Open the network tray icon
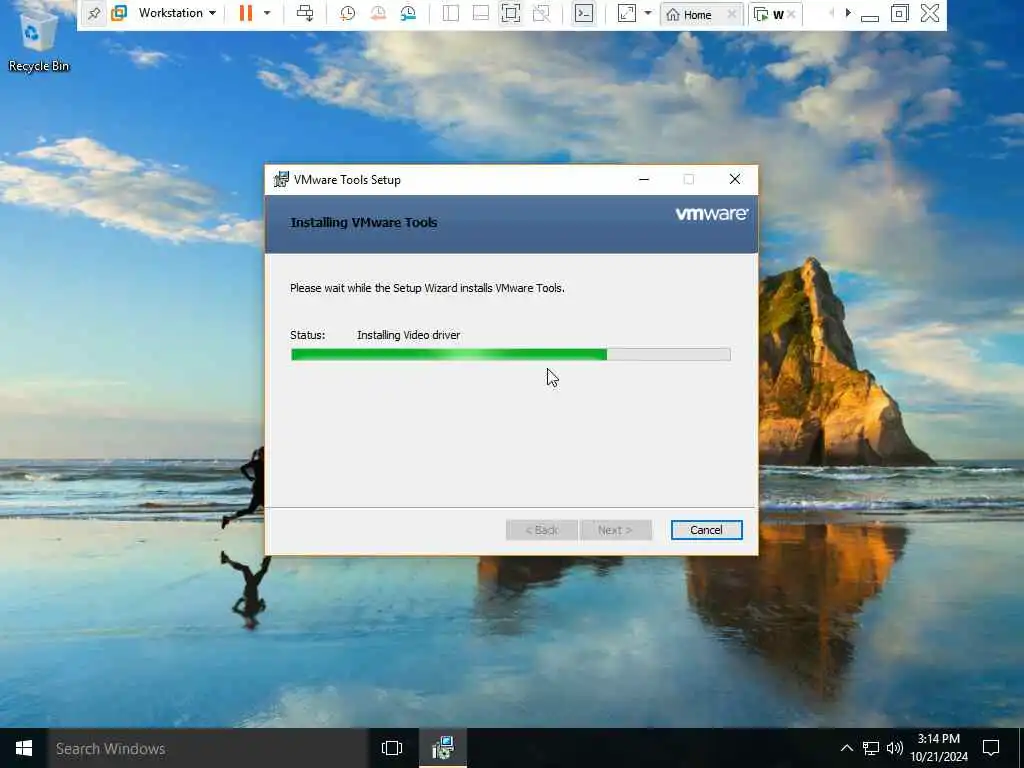1024x768 pixels. pos(871,748)
